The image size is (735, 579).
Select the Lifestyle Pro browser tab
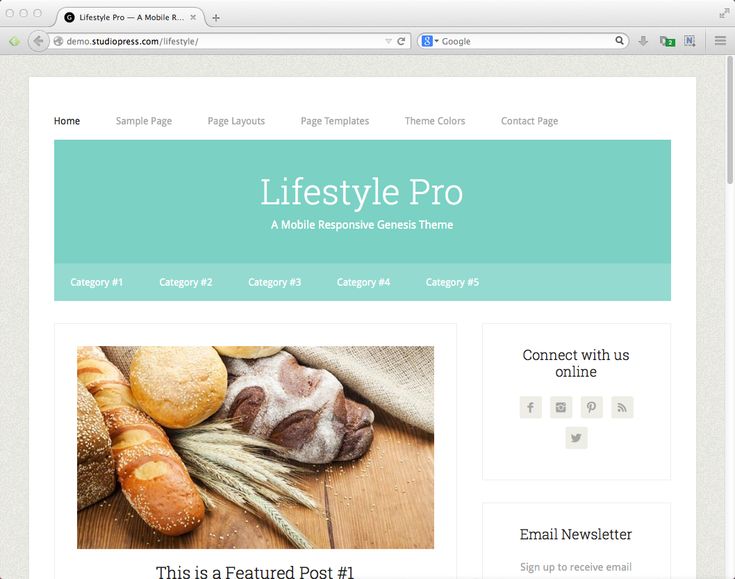coord(130,17)
